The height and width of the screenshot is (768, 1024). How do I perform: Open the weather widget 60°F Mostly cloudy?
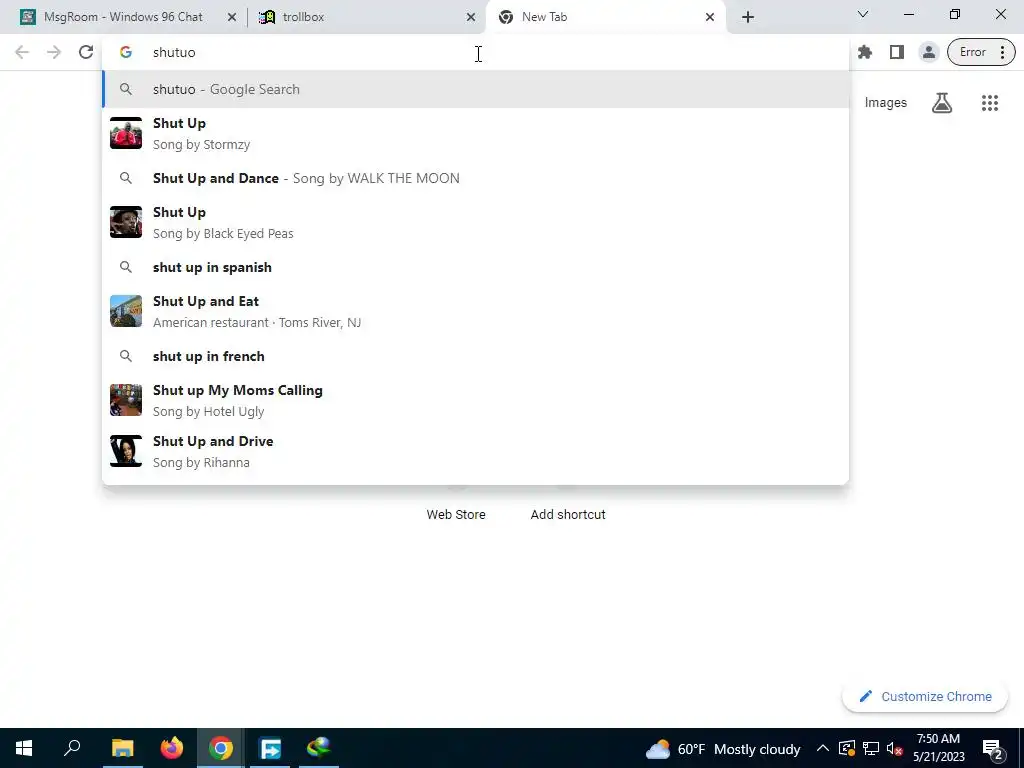723,748
